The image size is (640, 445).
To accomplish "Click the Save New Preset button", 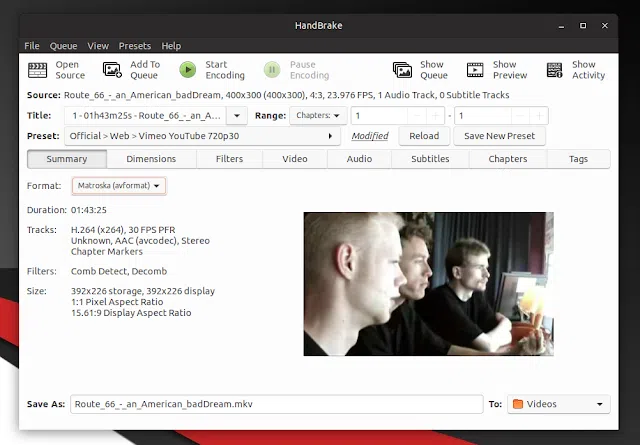I will [x=499, y=136].
